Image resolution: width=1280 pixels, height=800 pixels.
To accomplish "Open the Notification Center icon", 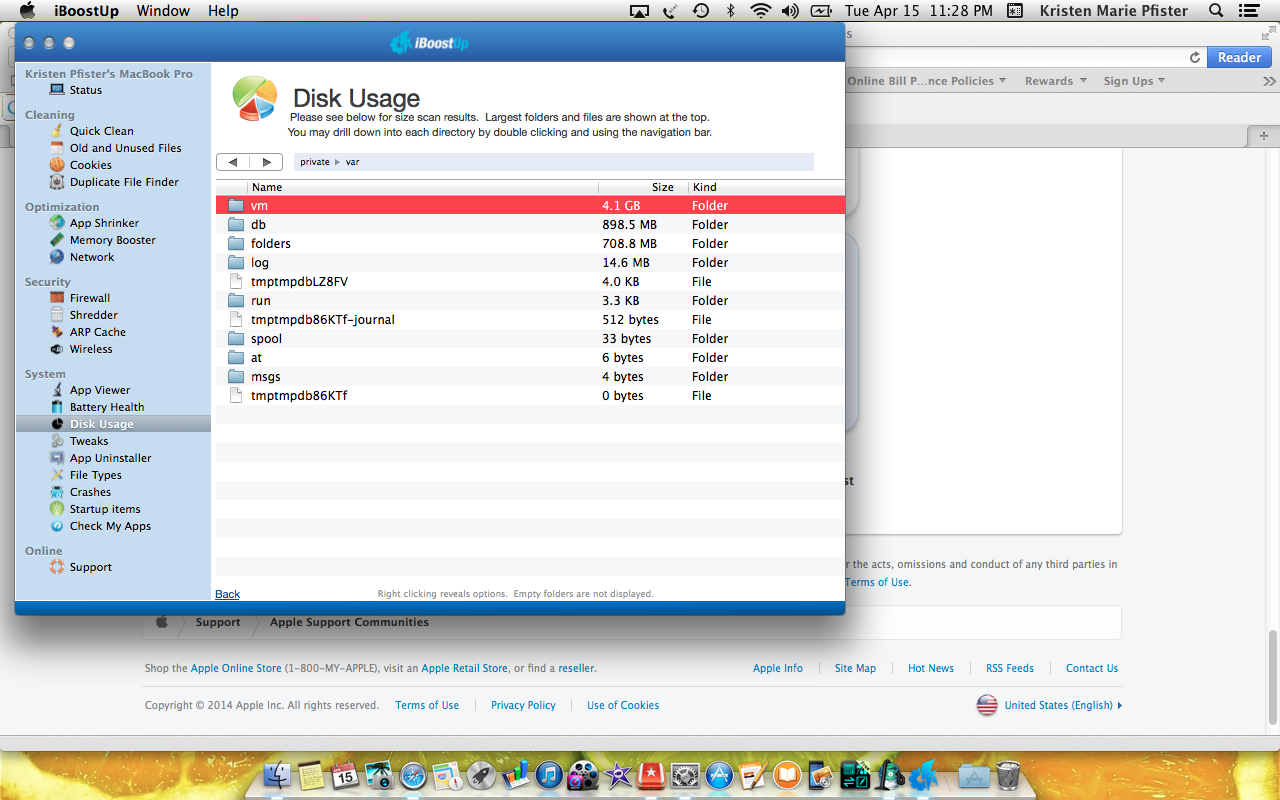I will [x=1248, y=11].
